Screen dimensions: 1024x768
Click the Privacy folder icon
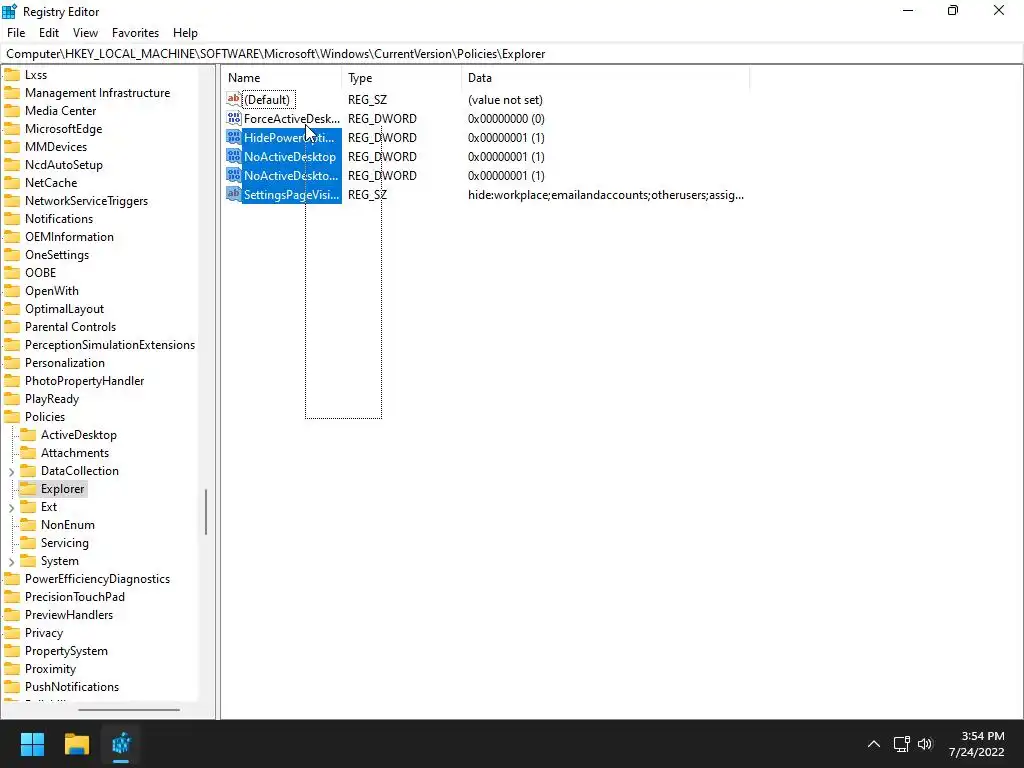[x=12, y=633]
